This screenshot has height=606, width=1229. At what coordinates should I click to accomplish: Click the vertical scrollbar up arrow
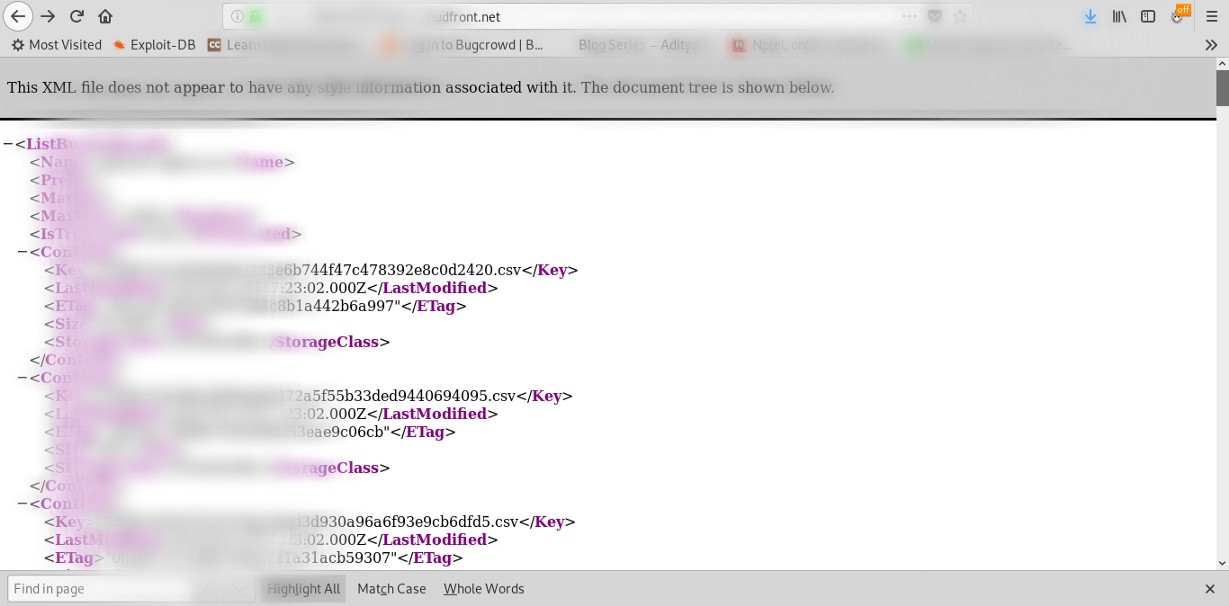[x=1222, y=64]
